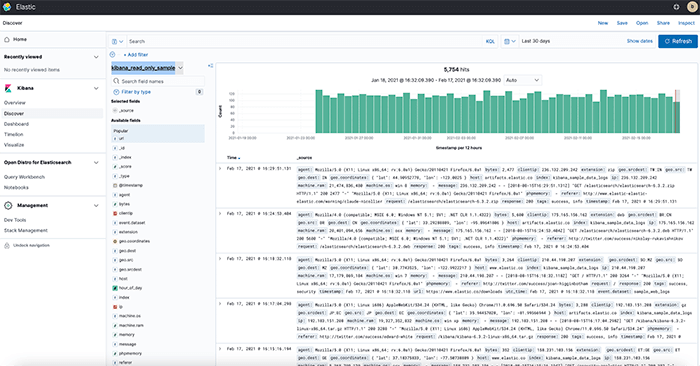Collapse the field sidebar with arrow icon

tap(210, 66)
